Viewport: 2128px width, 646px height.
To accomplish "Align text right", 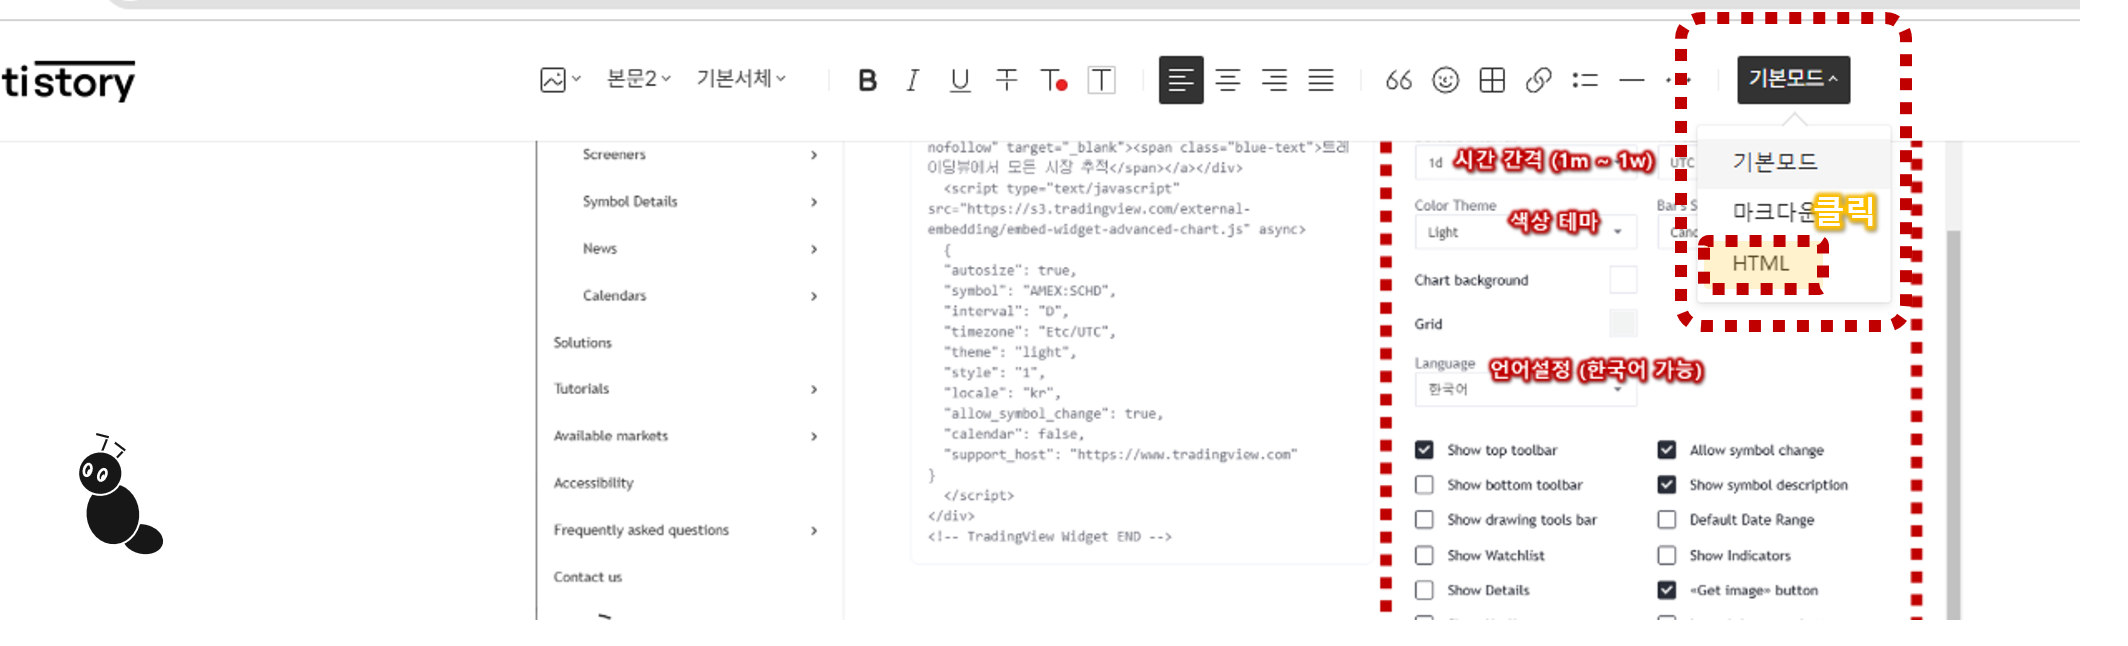I will [1274, 80].
